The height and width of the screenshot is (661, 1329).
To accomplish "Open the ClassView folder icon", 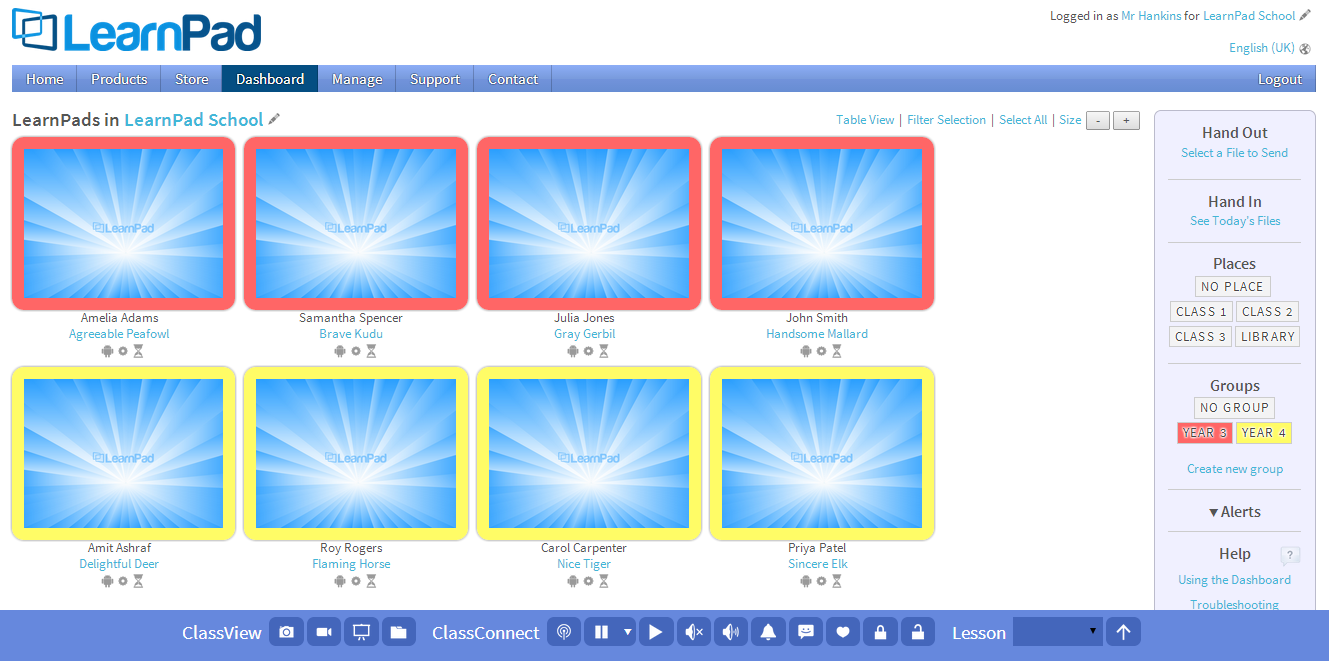I will click(x=399, y=632).
